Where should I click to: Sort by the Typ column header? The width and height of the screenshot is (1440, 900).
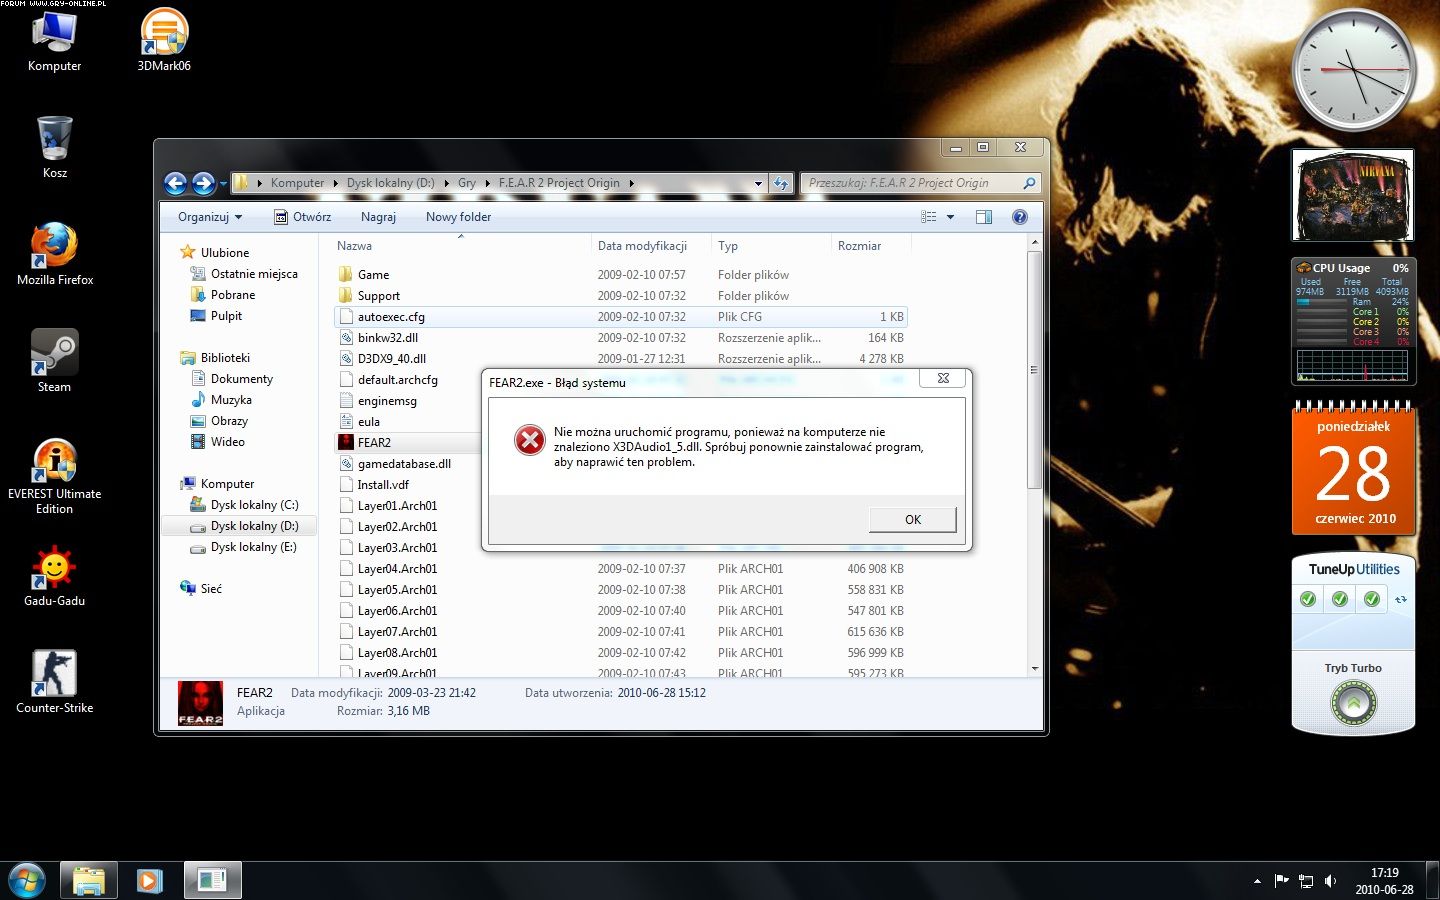[770, 246]
